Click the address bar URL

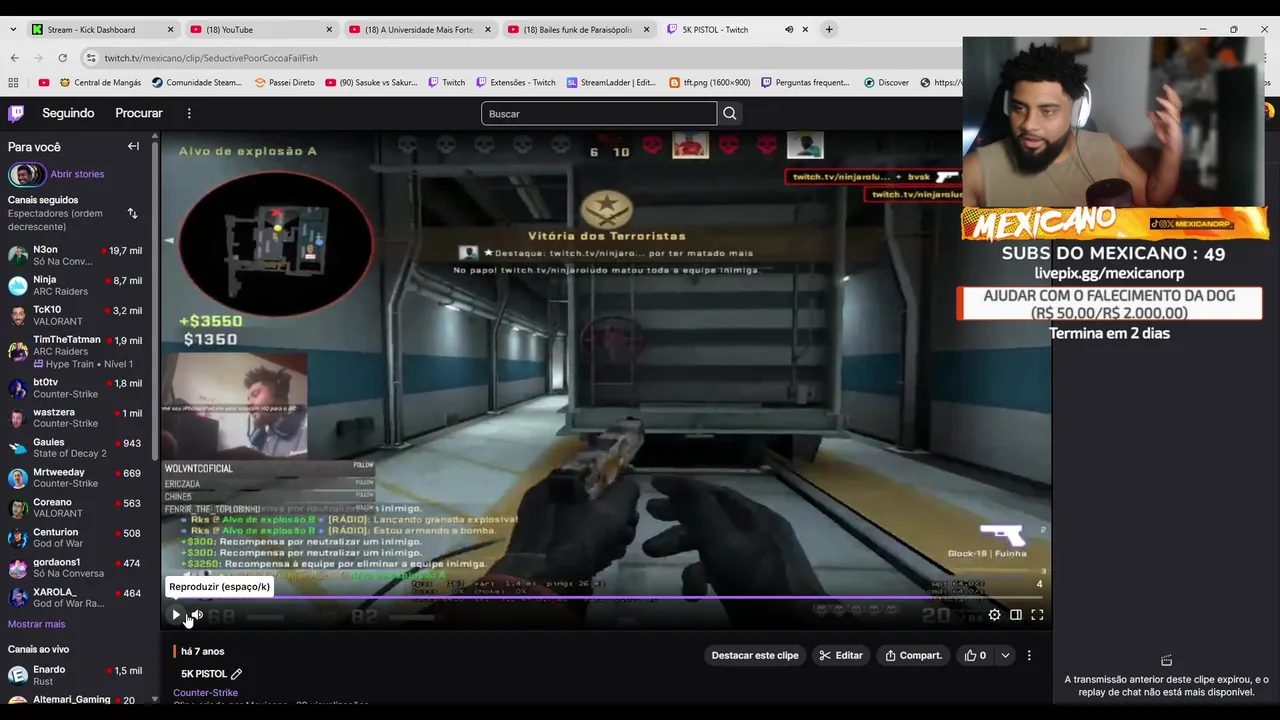[x=211, y=58]
